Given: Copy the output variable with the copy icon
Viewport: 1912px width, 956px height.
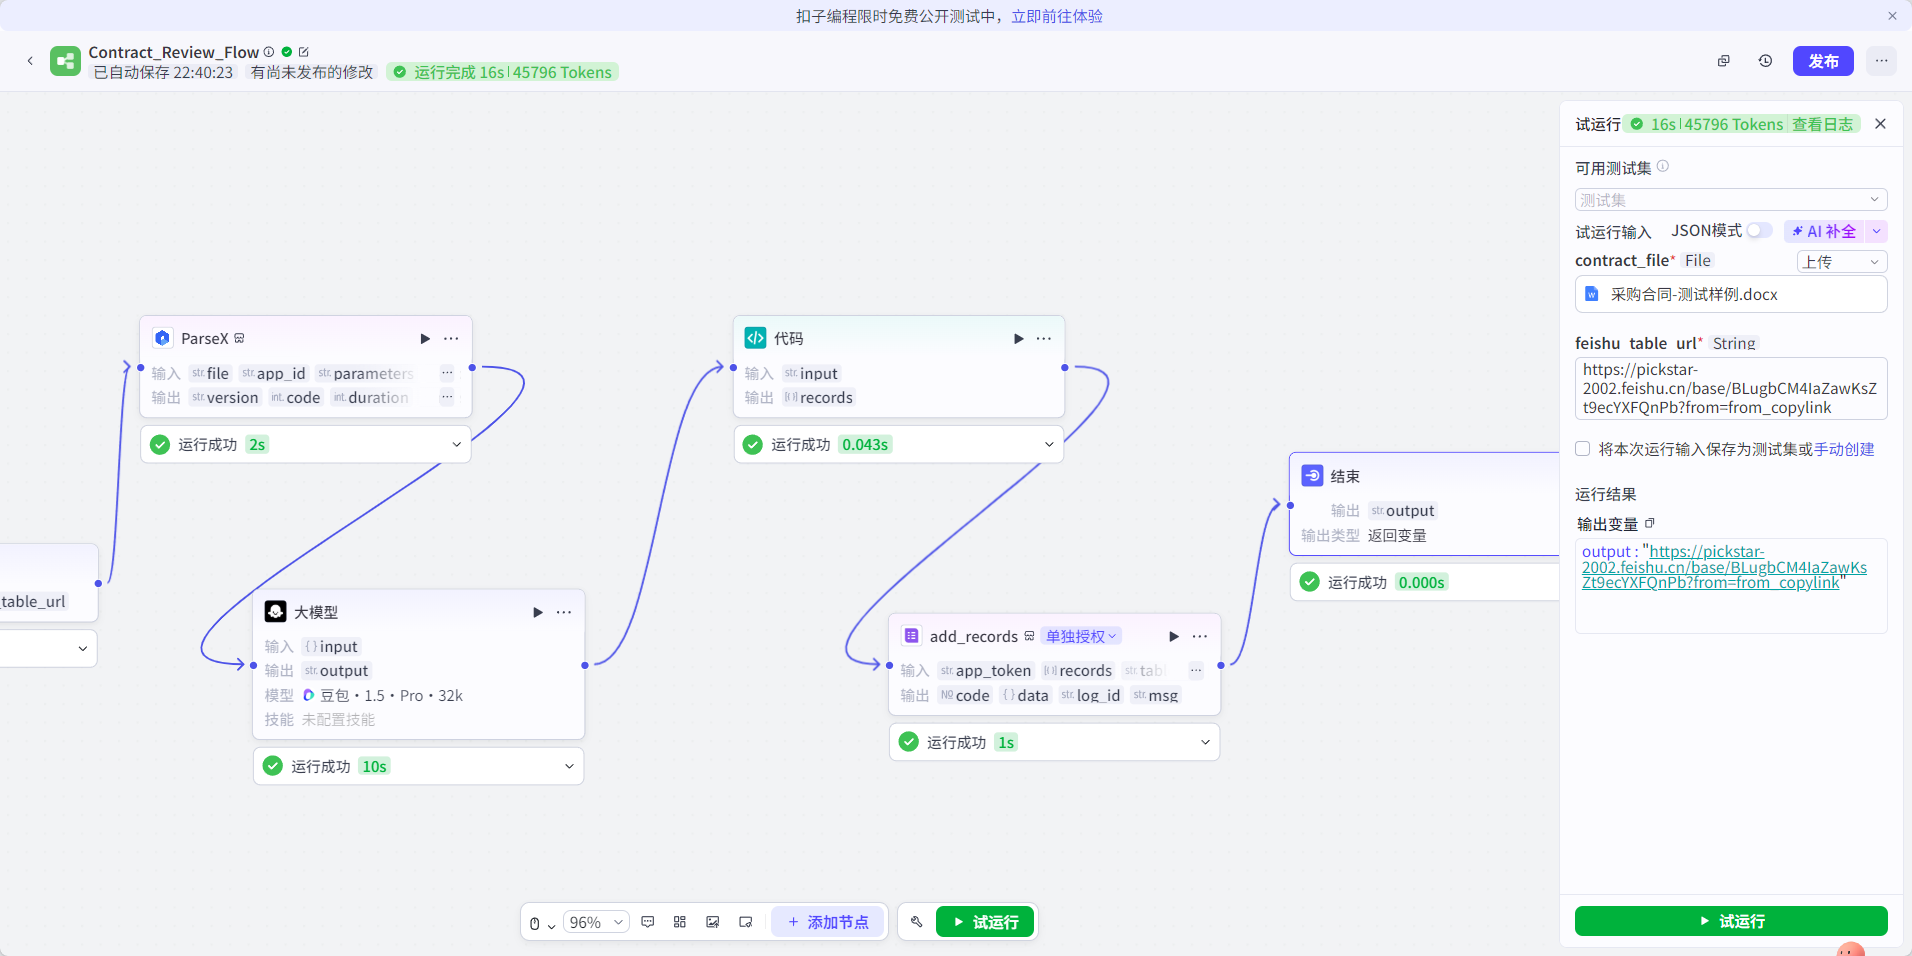Looking at the screenshot, I should pyautogui.click(x=1650, y=523).
